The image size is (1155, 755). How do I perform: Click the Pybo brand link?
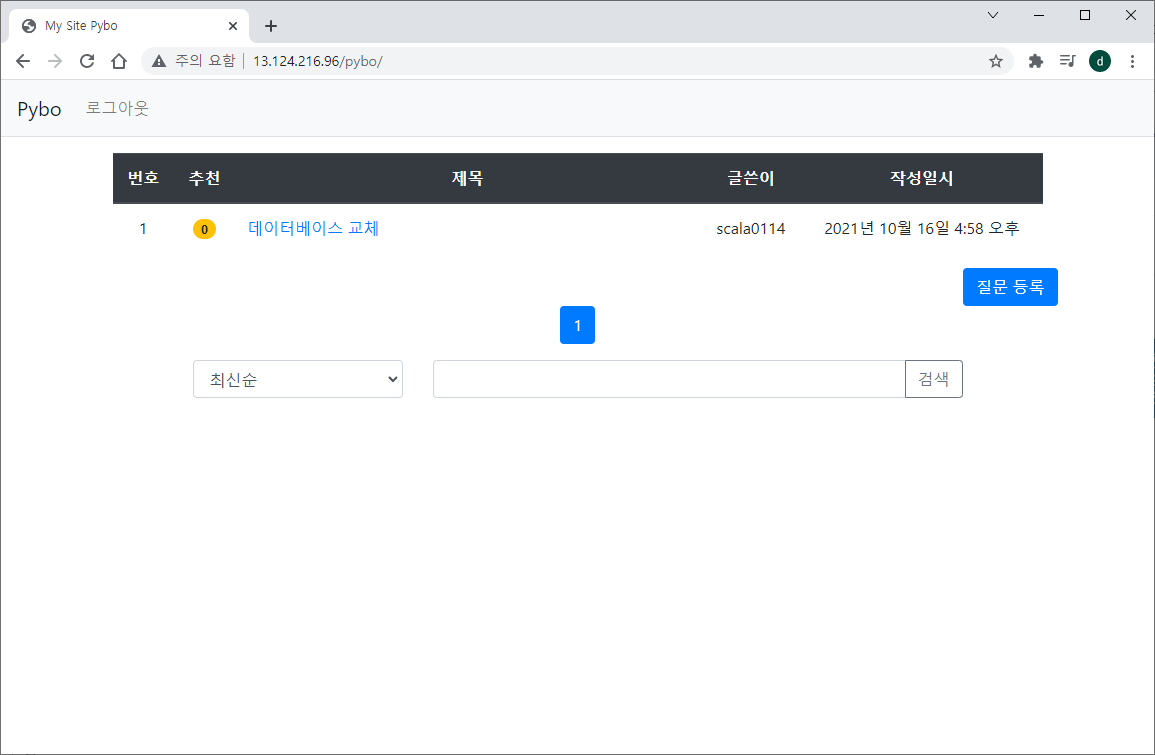[39, 109]
